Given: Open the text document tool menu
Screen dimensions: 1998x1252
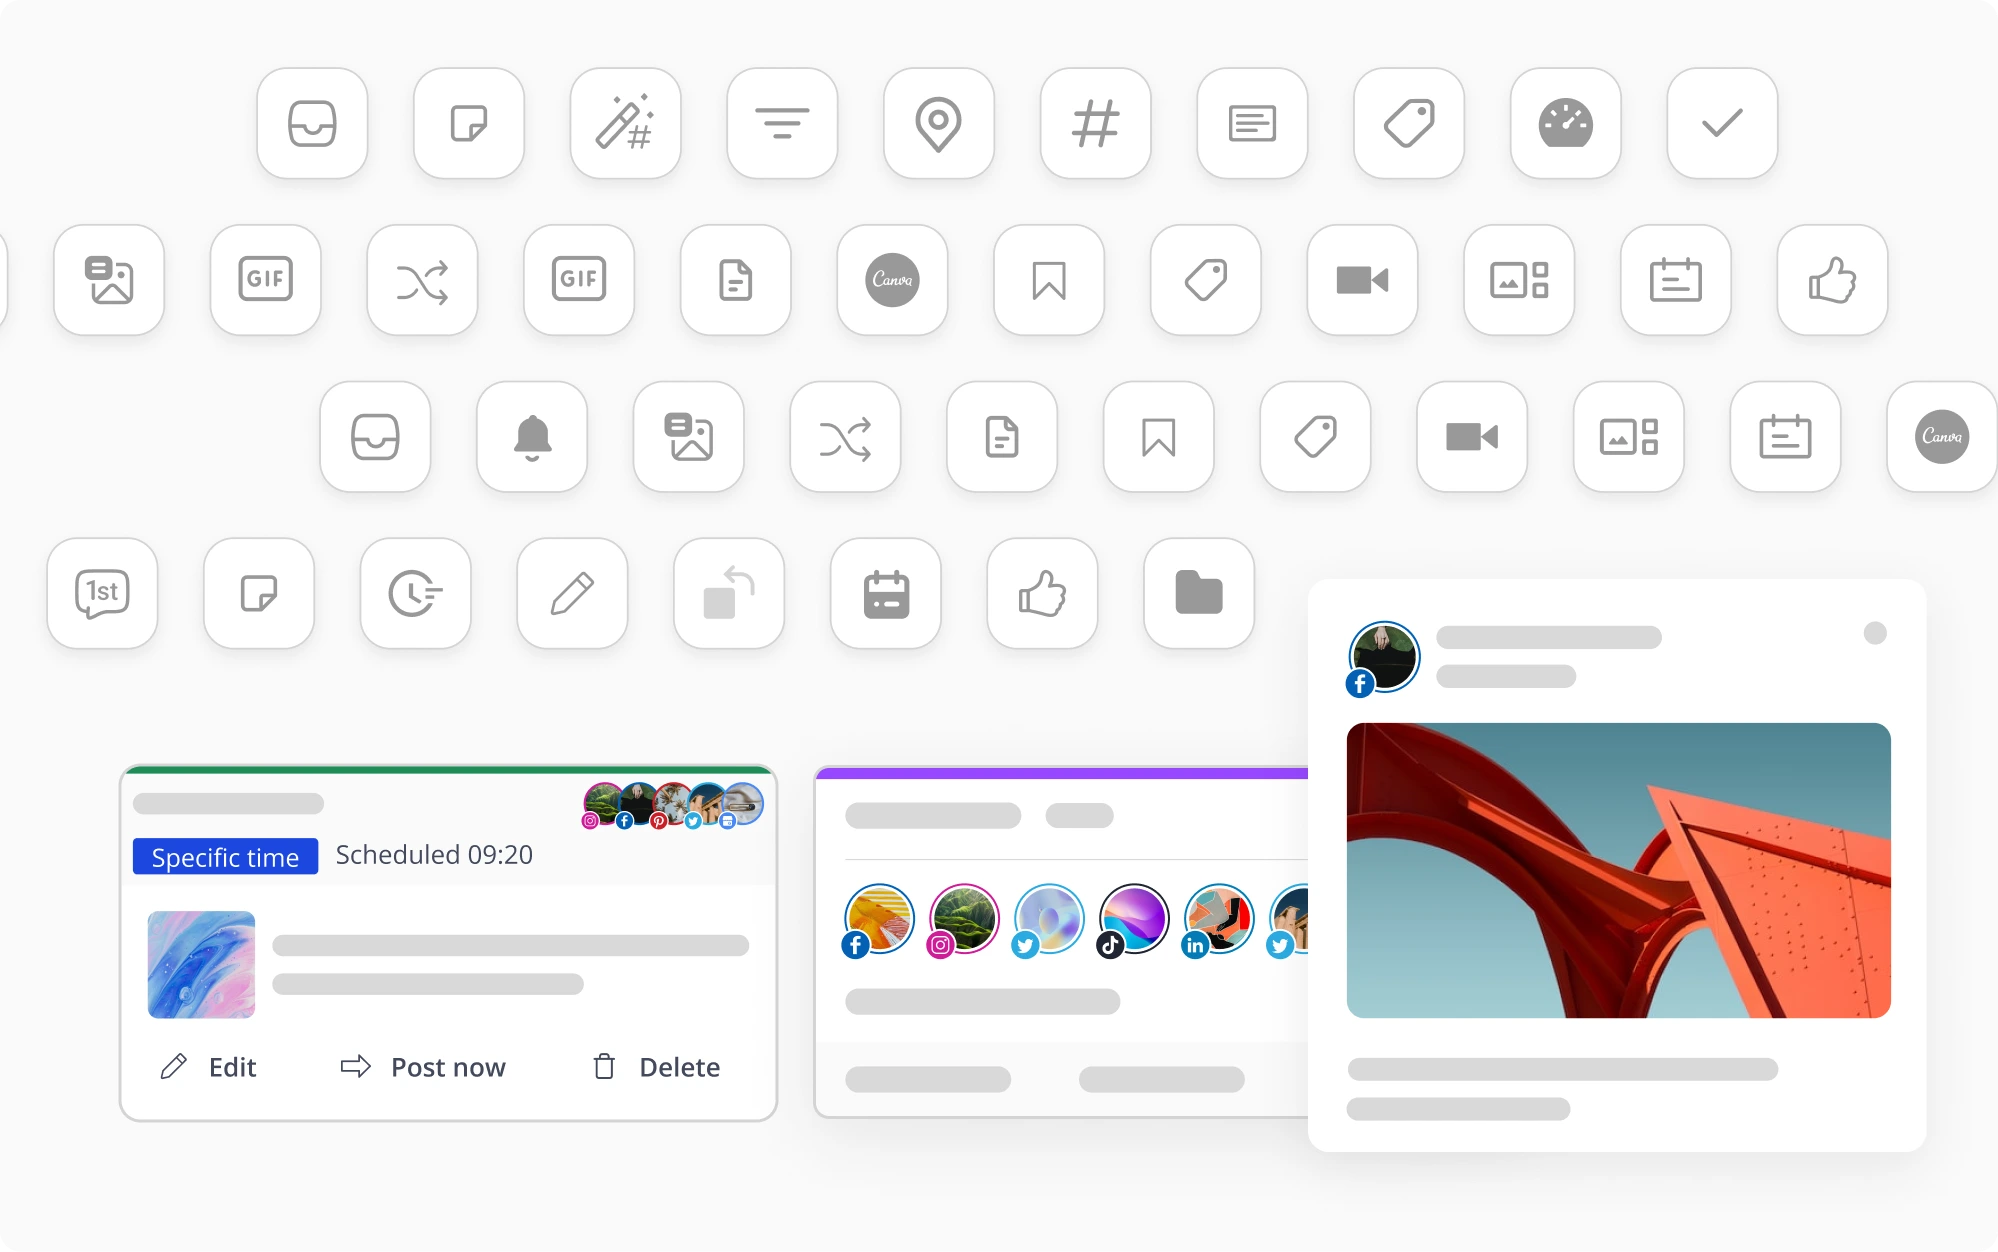Looking at the screenshot, I should 734,280.
